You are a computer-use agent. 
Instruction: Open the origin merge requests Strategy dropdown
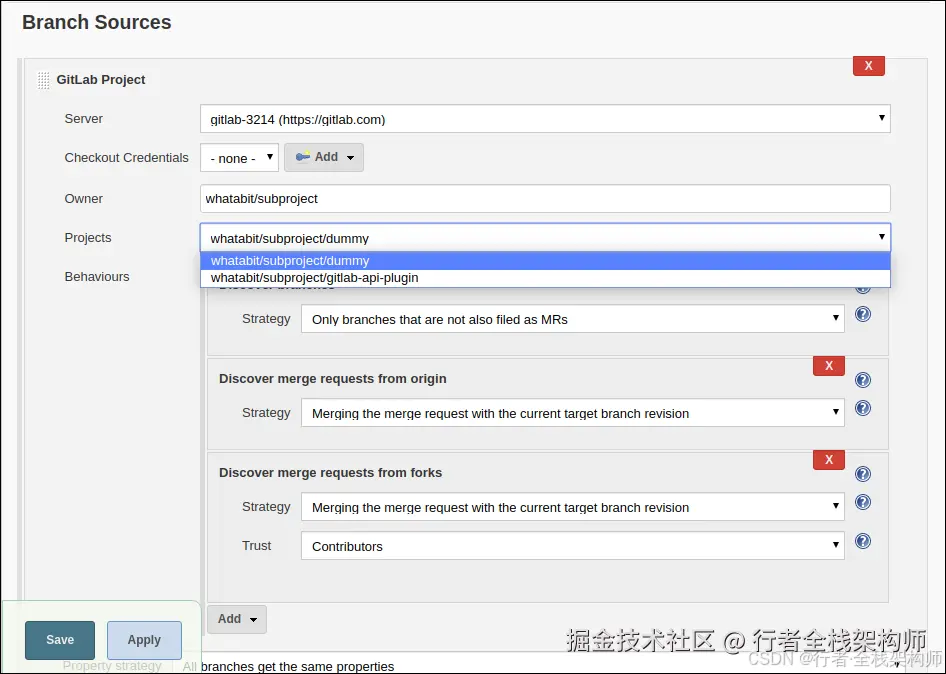573,413
